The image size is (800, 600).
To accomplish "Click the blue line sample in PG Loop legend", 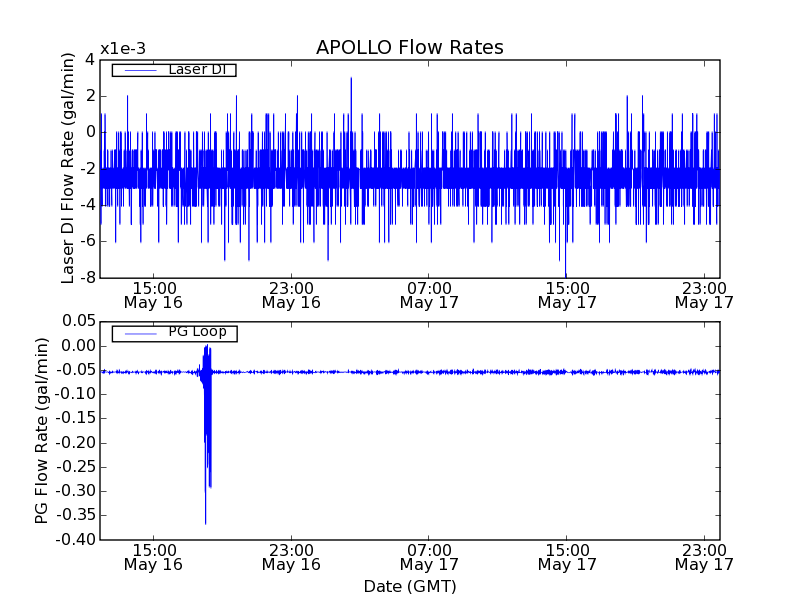I will click(x=139, y=333).
